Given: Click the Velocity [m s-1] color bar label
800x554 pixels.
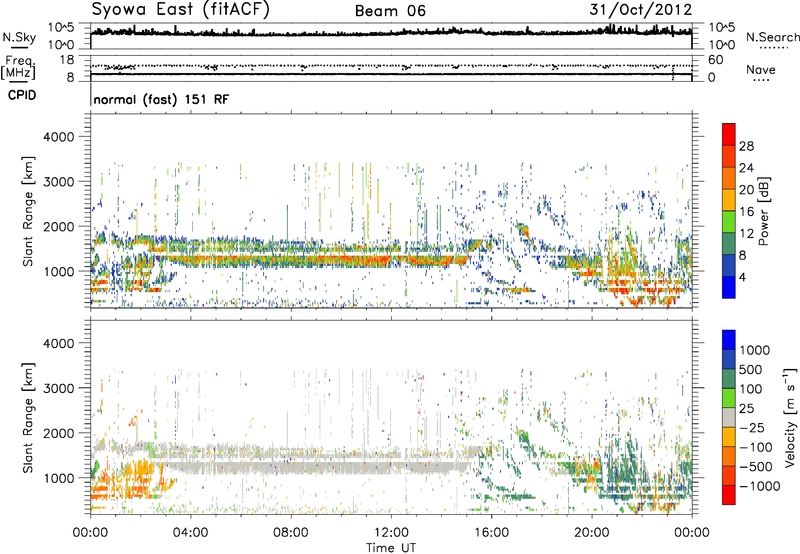Looking at the screenshot, I should [x=790, y=417].
